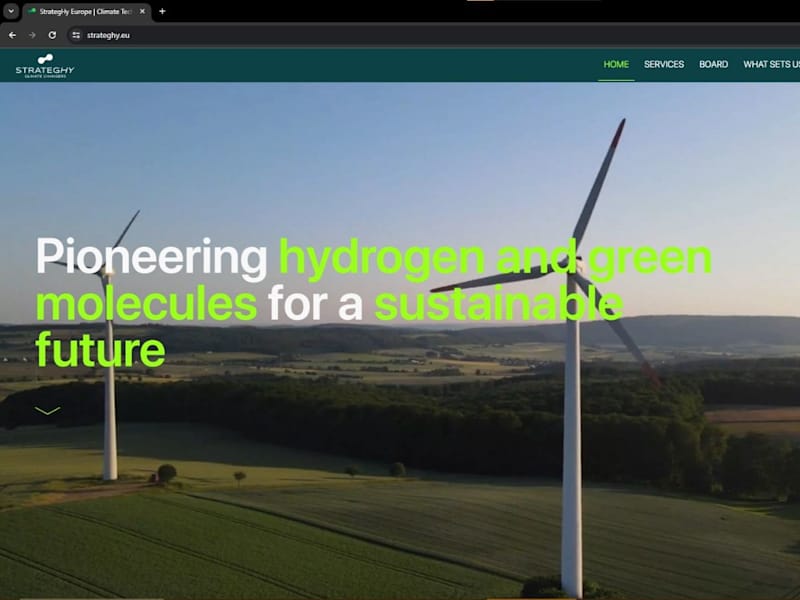Reload the page with refresh icon
Image resolution: width=800 pixels, height=600 pixels.
point(52,35)
